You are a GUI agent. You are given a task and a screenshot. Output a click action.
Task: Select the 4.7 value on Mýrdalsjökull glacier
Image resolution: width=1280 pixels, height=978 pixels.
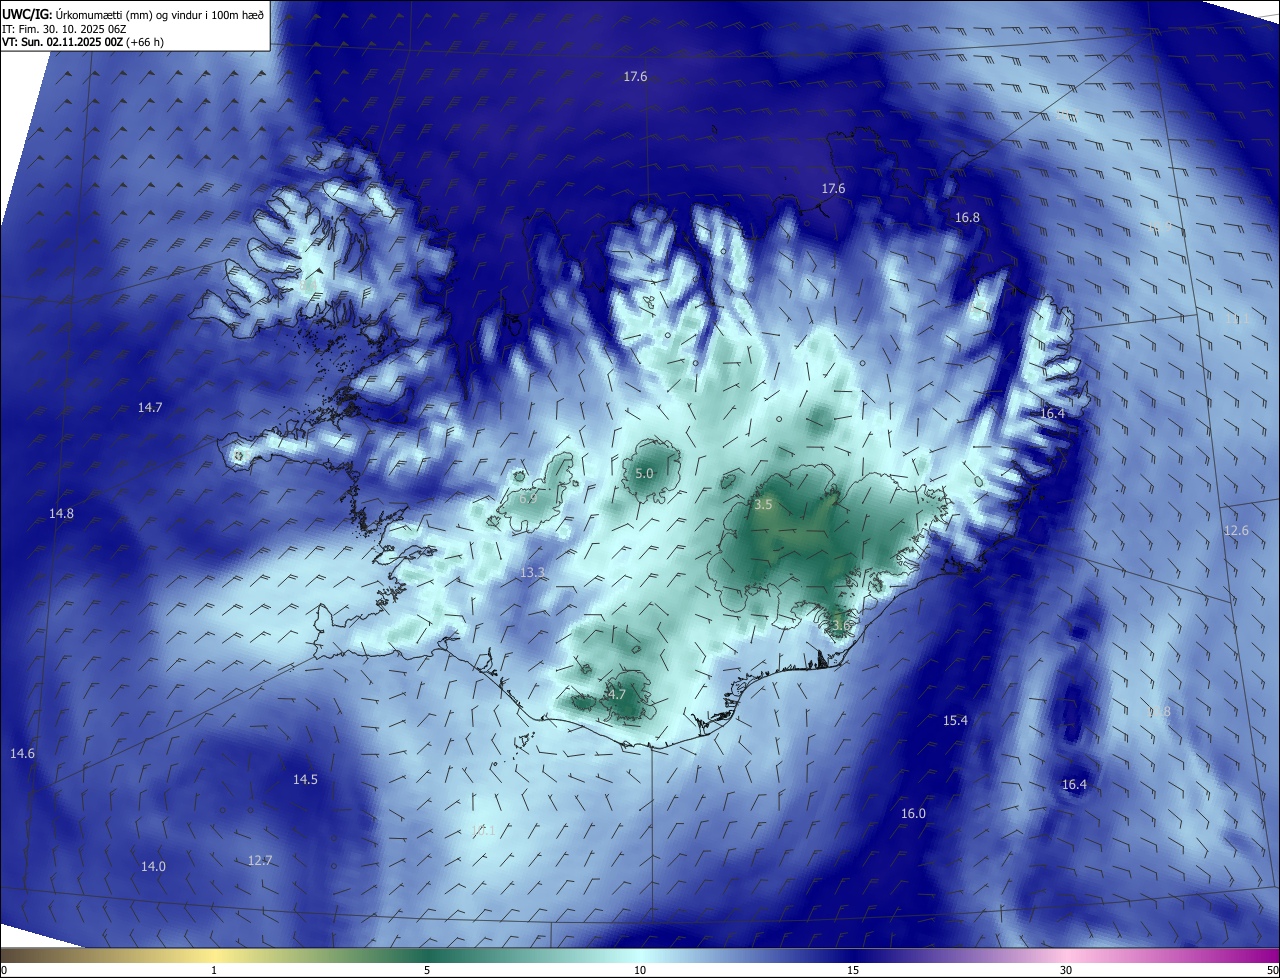pyautogui.click(x=616, y=694)
